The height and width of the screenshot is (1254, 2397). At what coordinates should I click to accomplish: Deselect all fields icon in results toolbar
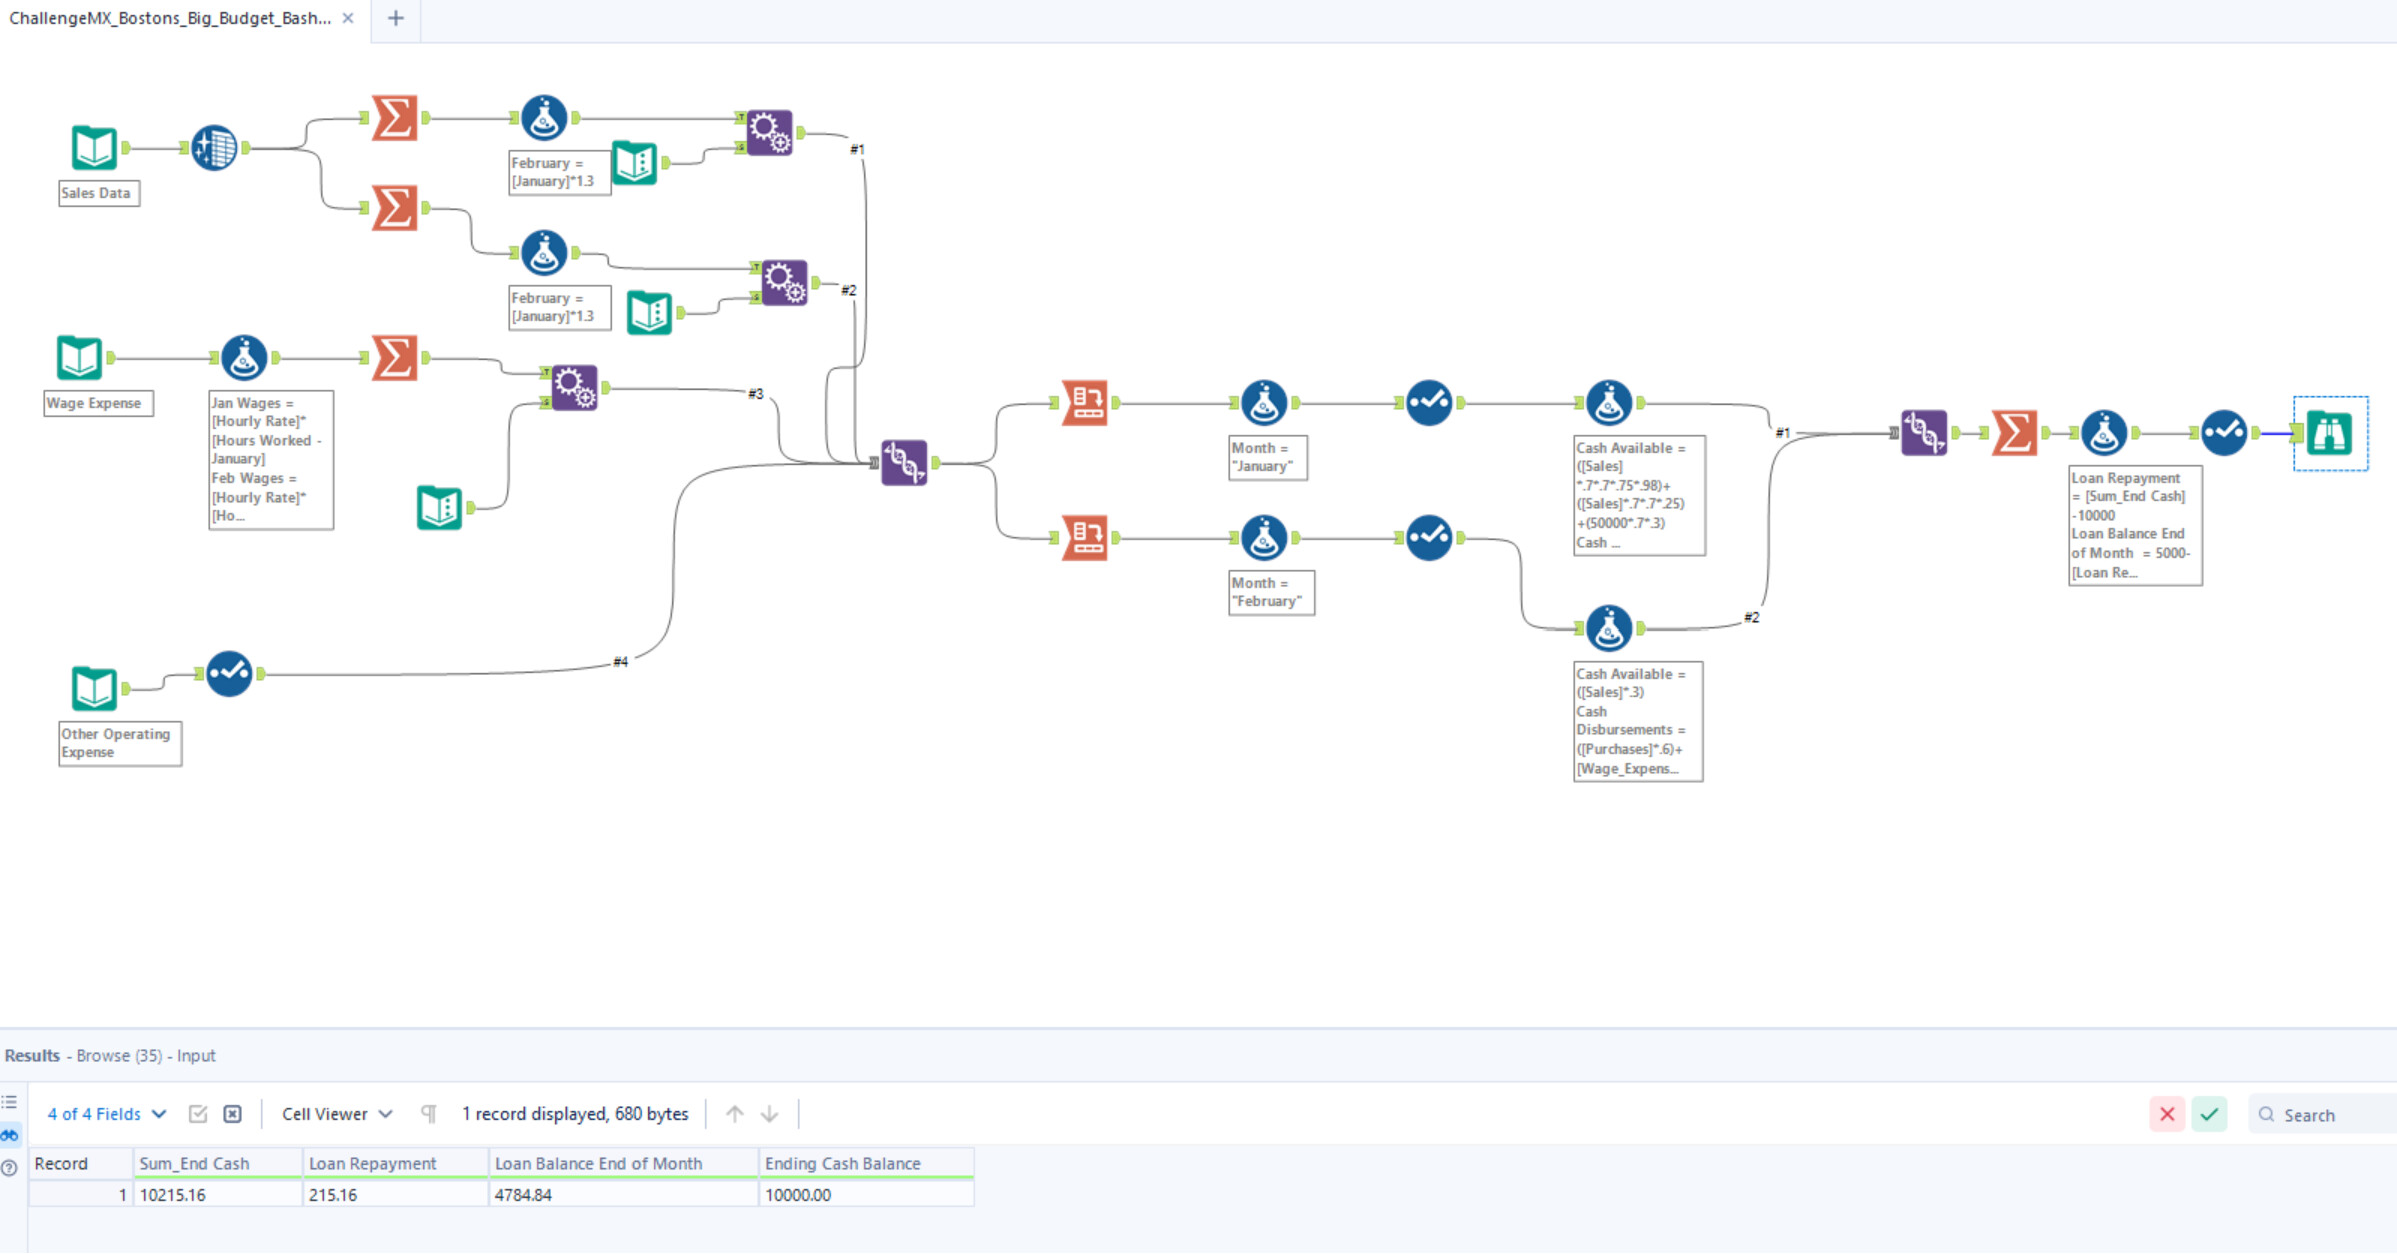232,1114
